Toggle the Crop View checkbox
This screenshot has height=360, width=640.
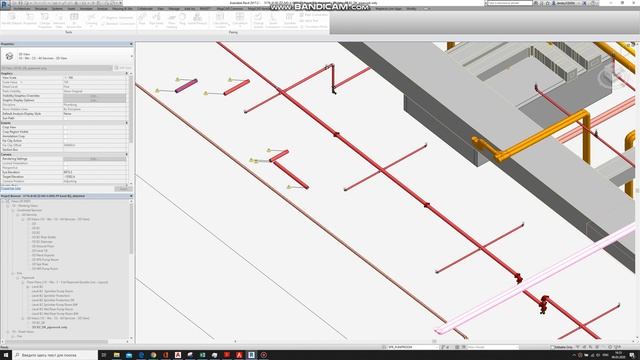tap(66, 127)
